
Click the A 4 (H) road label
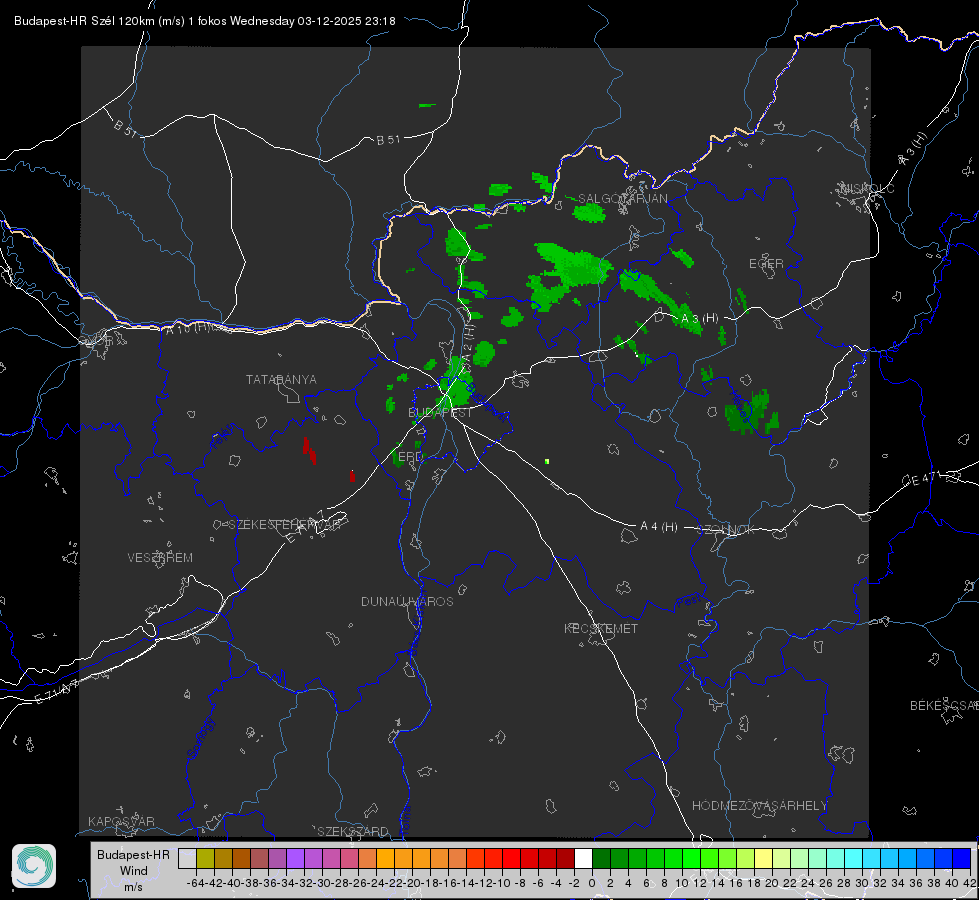(659, 527)
